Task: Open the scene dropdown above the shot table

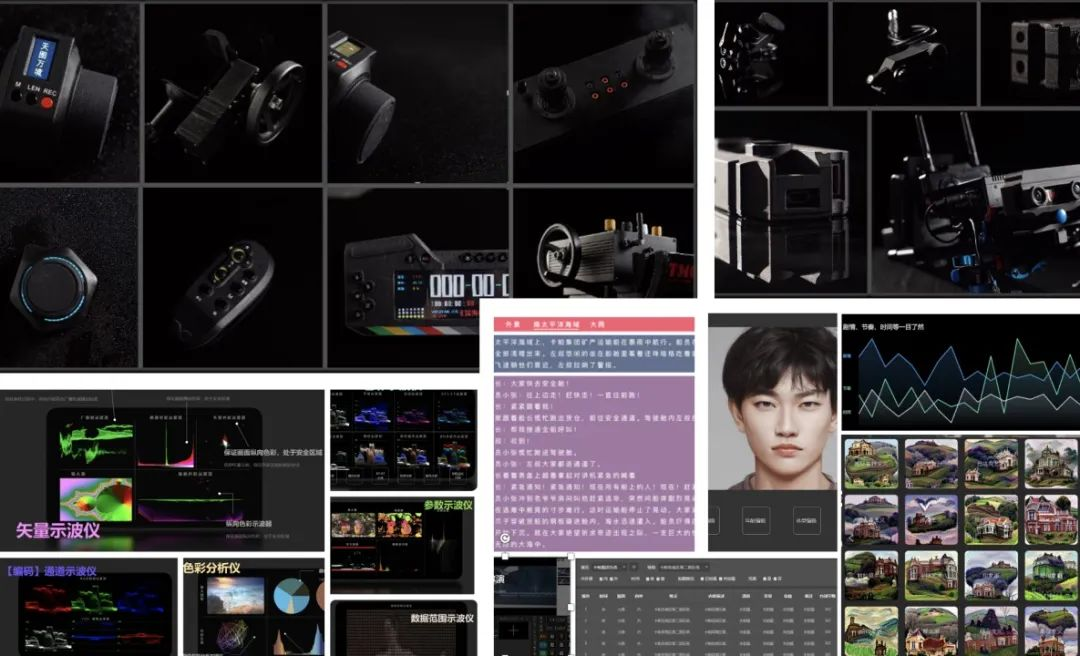Action: click(608, 567)
